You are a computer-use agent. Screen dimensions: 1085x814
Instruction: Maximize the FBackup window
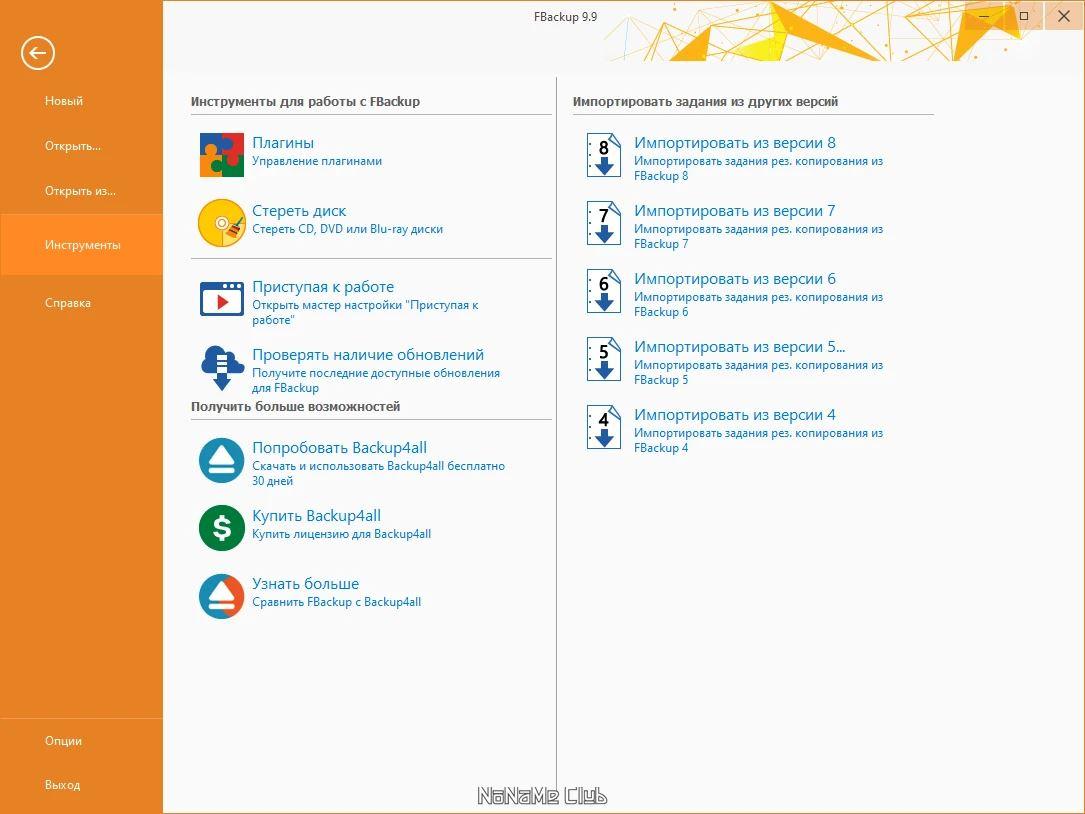tap(1024, 16)
